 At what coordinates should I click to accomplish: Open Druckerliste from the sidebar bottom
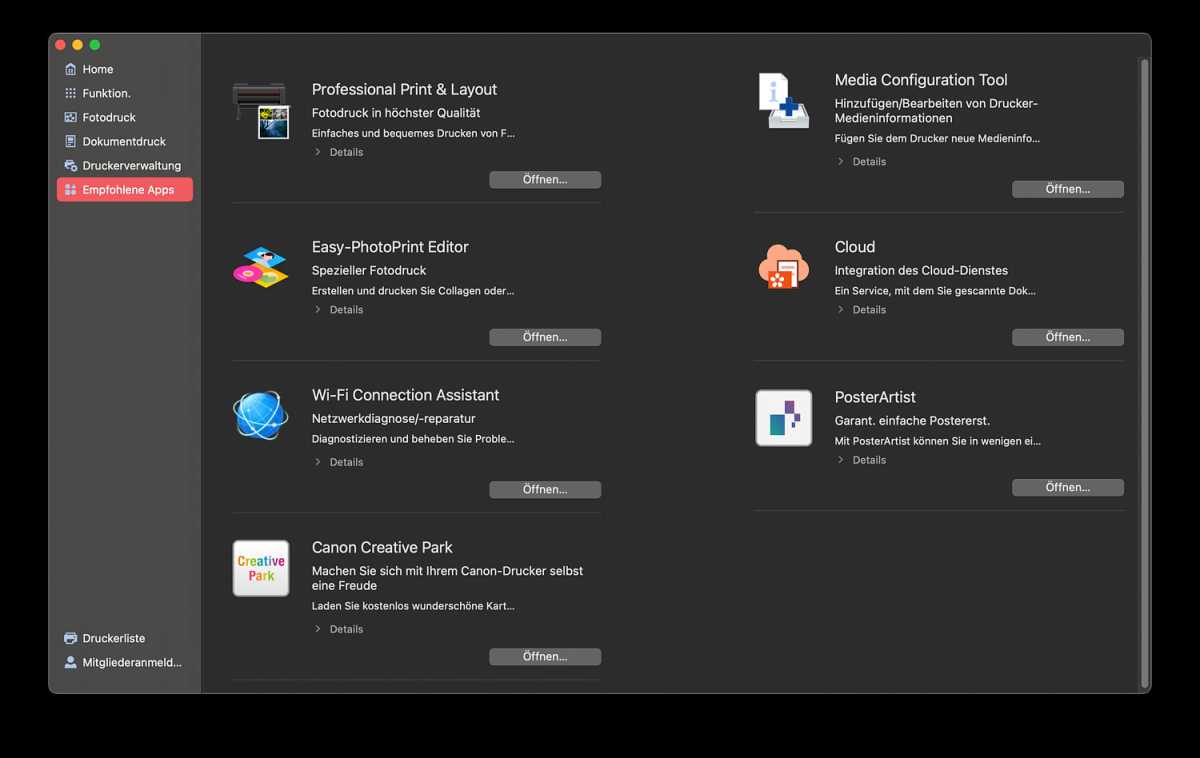[113, 638]
